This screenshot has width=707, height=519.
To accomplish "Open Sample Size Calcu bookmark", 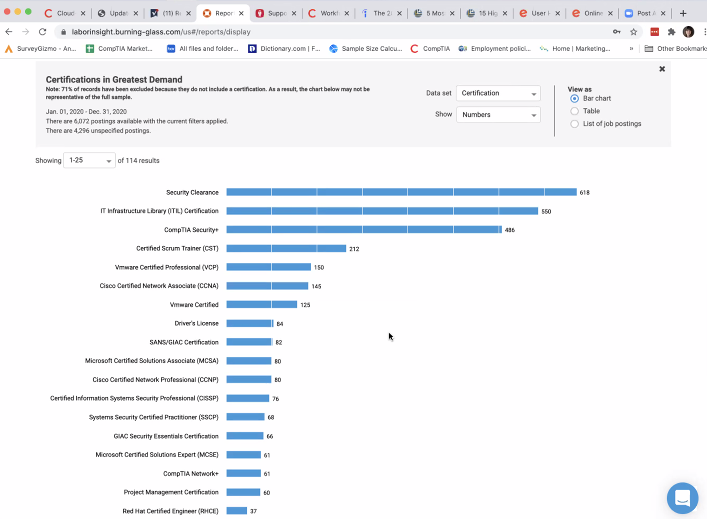I will click(366, 48).
